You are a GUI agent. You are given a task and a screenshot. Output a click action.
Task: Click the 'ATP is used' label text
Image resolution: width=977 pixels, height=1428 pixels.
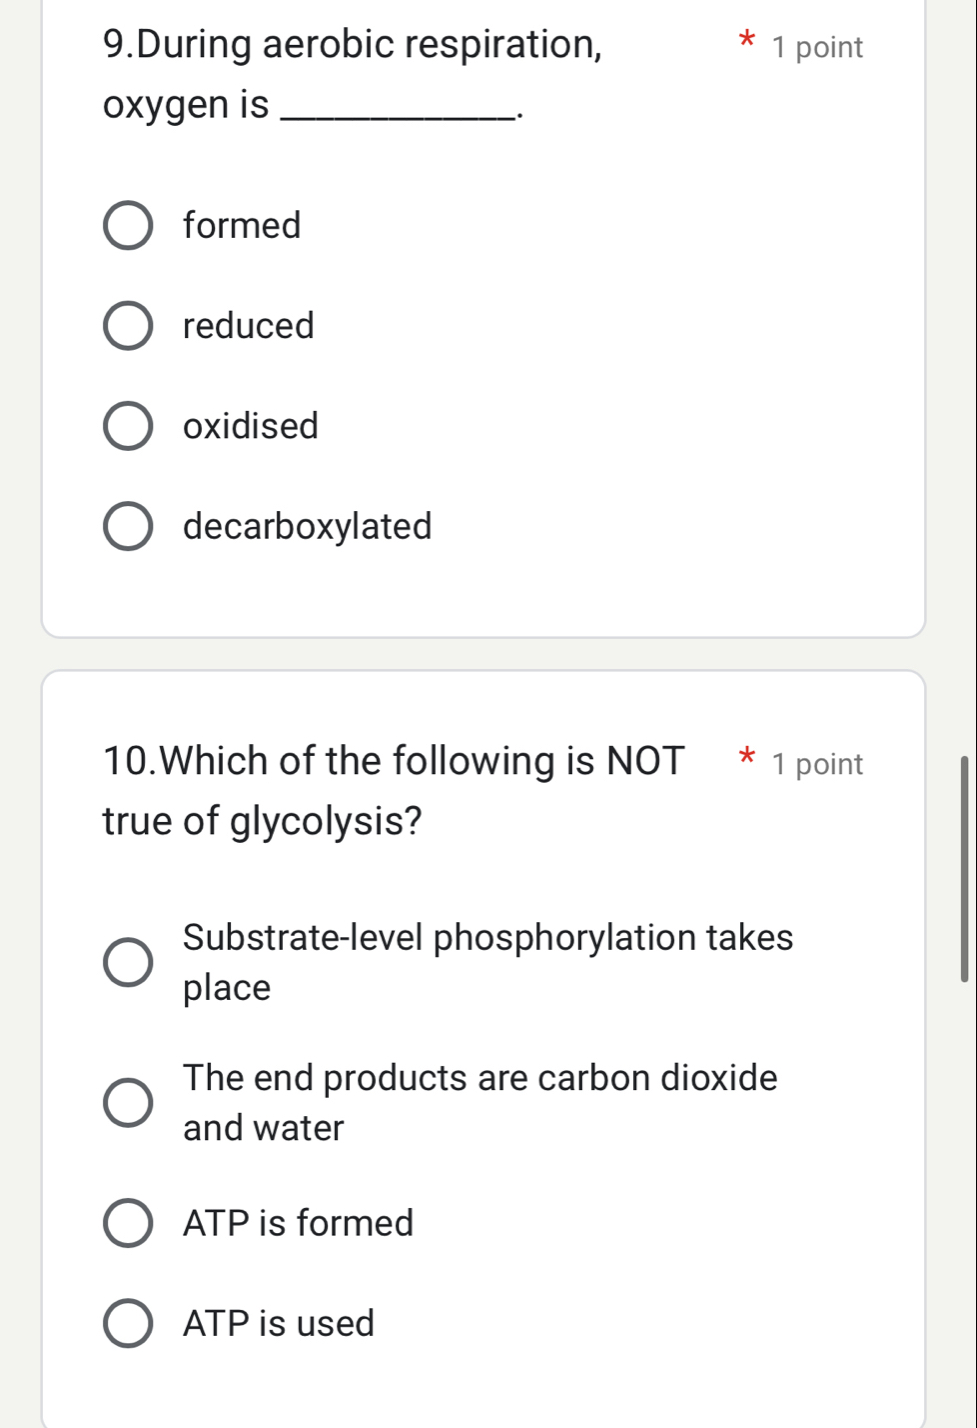click(x=279, y=1323)
